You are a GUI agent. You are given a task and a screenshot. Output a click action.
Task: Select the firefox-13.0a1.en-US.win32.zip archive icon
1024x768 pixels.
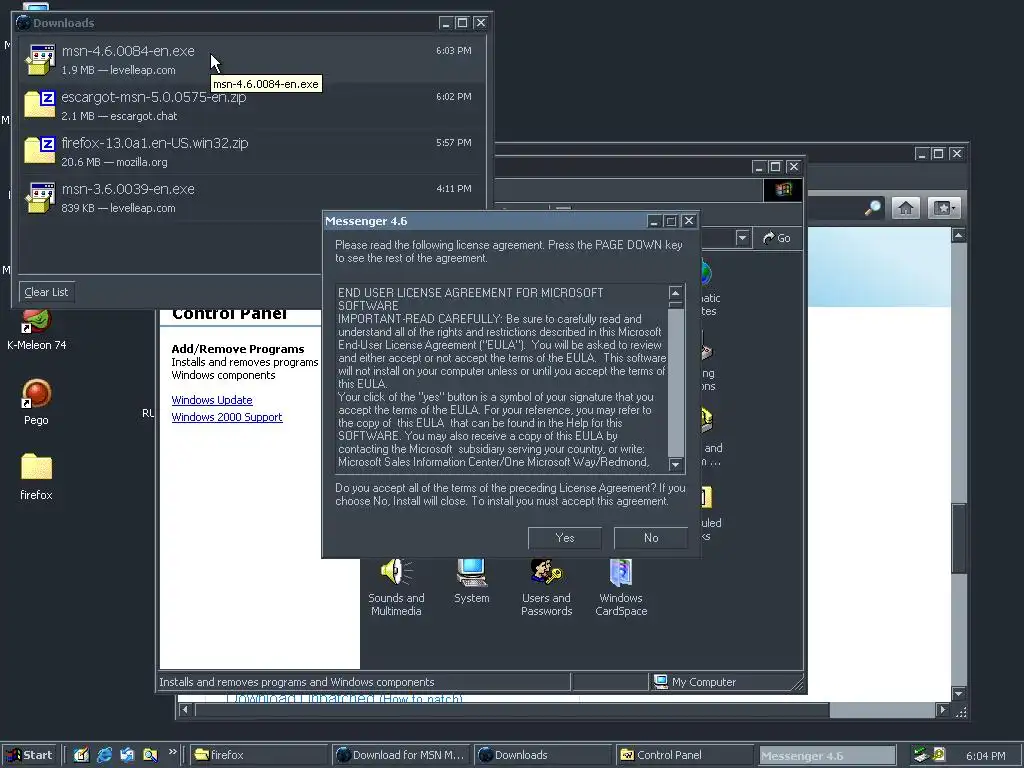(40, 150)
